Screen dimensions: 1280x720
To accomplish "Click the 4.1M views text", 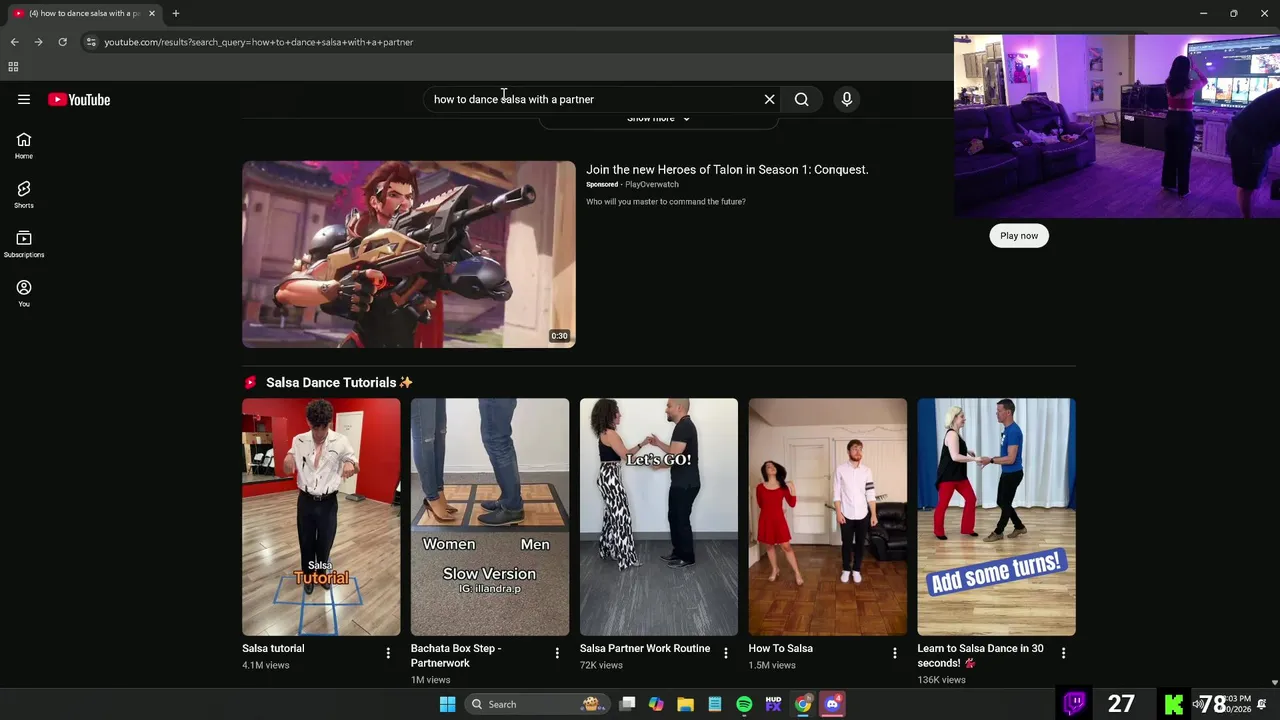I will point(266,665).
